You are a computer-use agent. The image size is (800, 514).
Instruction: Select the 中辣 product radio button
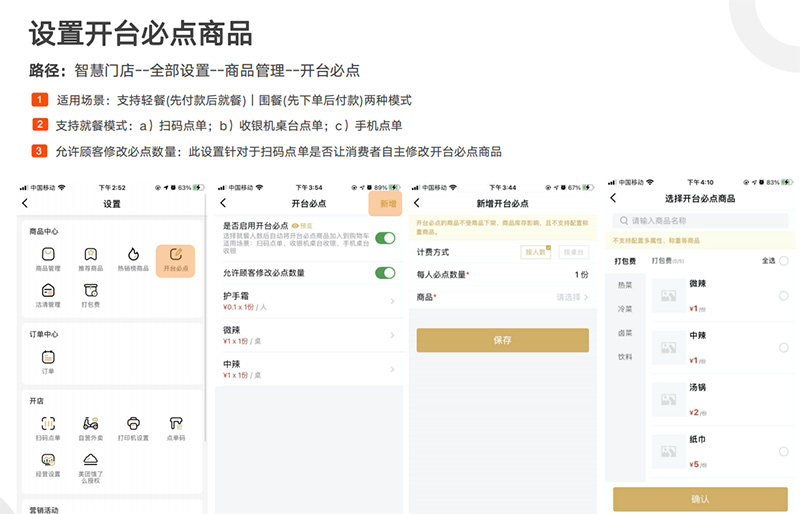click(x=783, y=348)
